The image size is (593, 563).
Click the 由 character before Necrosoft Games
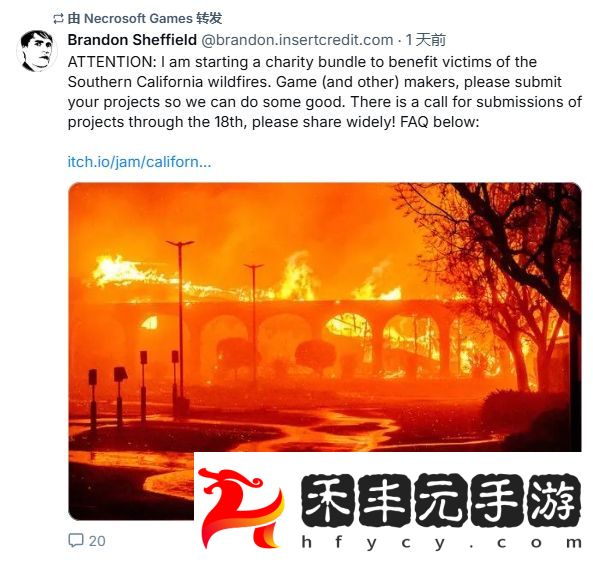pyautogui.click(x=73, y=18)
